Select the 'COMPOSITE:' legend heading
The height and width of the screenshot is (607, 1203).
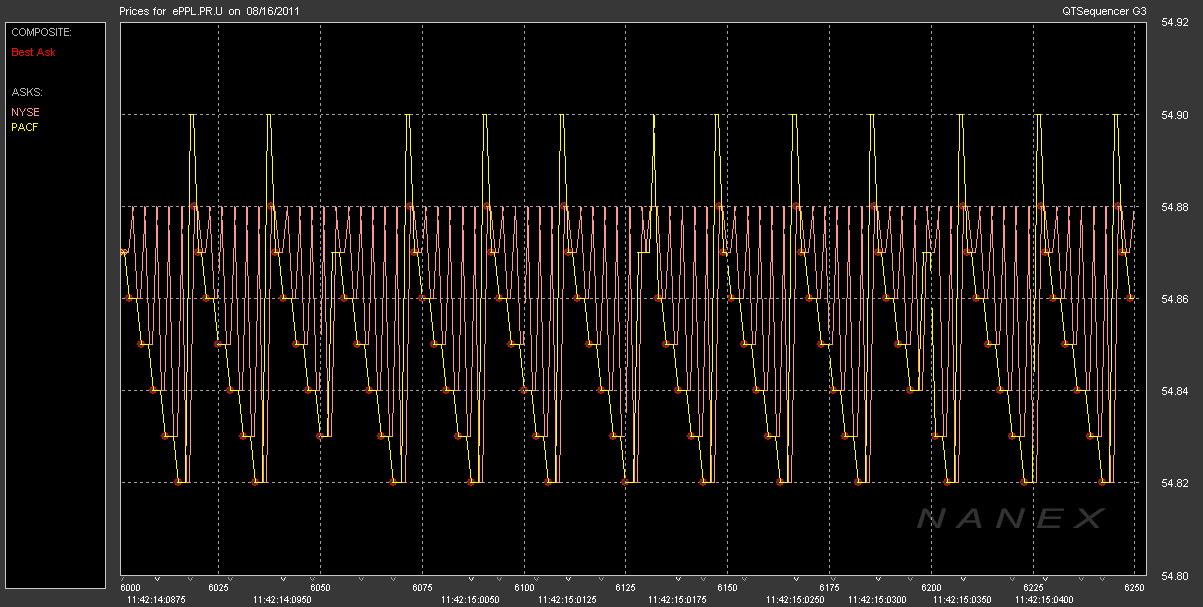click(x=41, y=32)
